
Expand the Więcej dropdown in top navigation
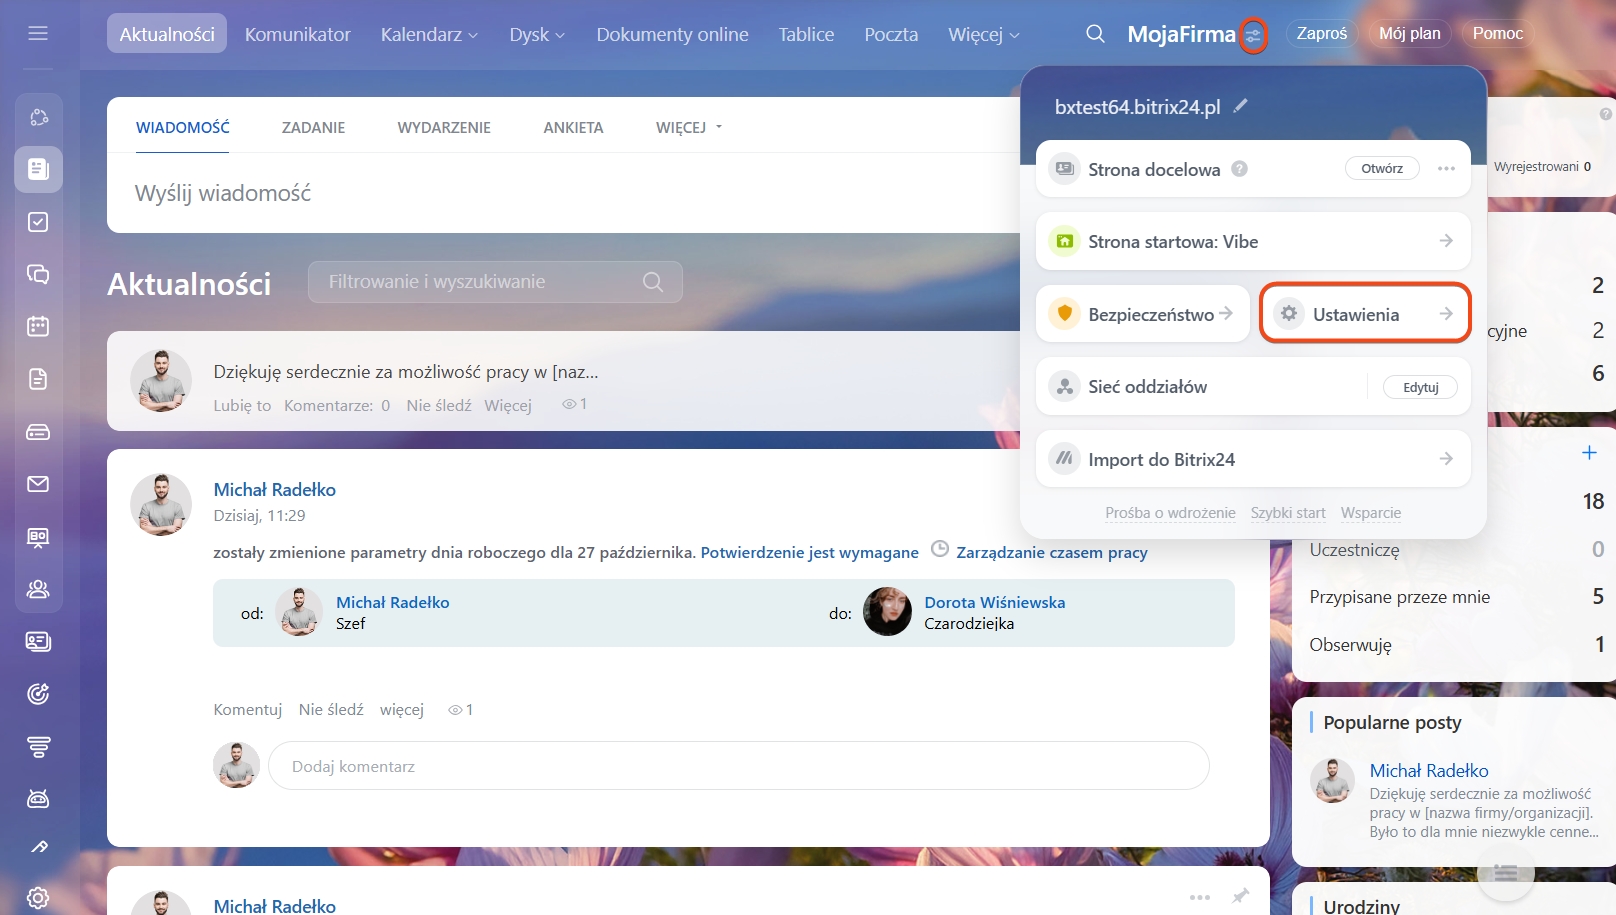click(983, 34)
